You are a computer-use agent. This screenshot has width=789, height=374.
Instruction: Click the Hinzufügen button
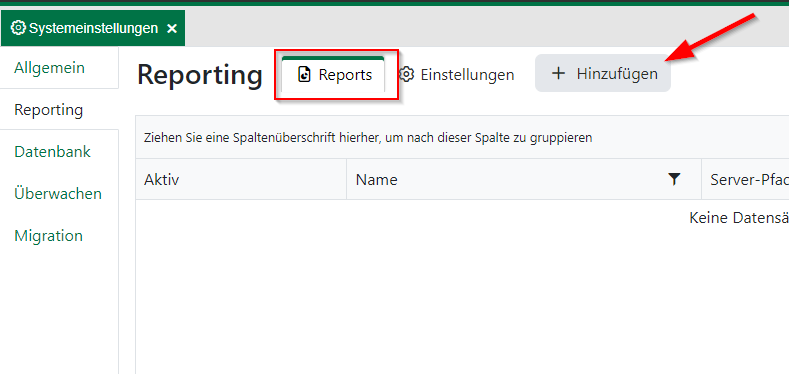click(603, 73)
